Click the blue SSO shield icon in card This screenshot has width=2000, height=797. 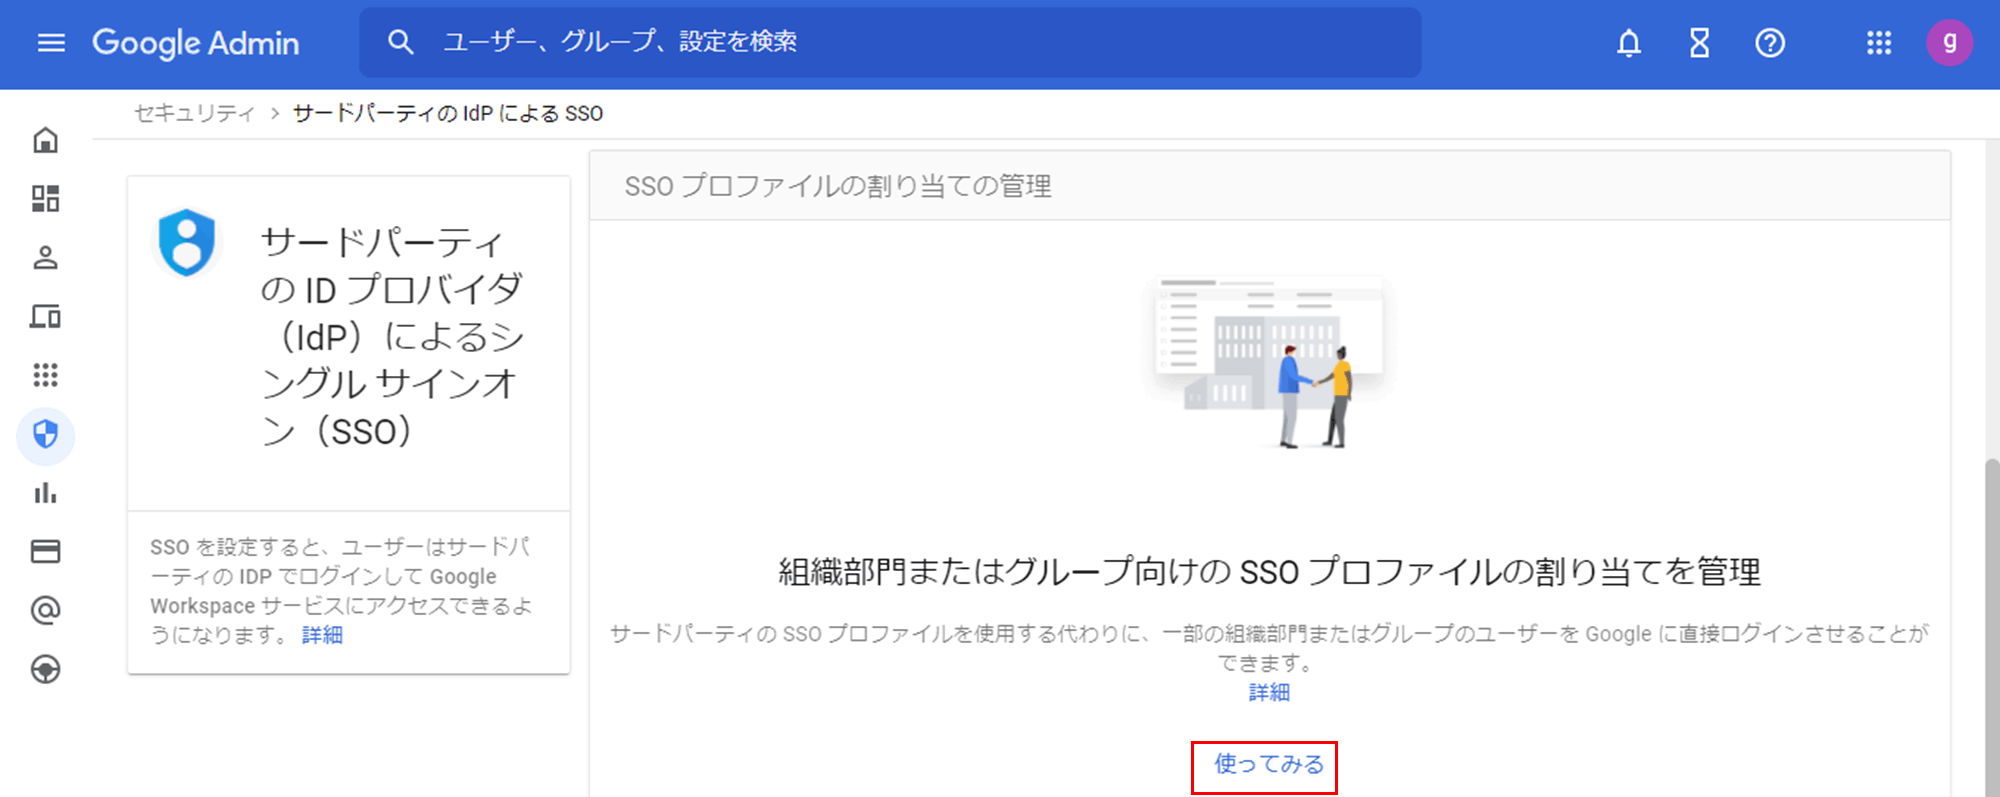(x=187, y=242)
